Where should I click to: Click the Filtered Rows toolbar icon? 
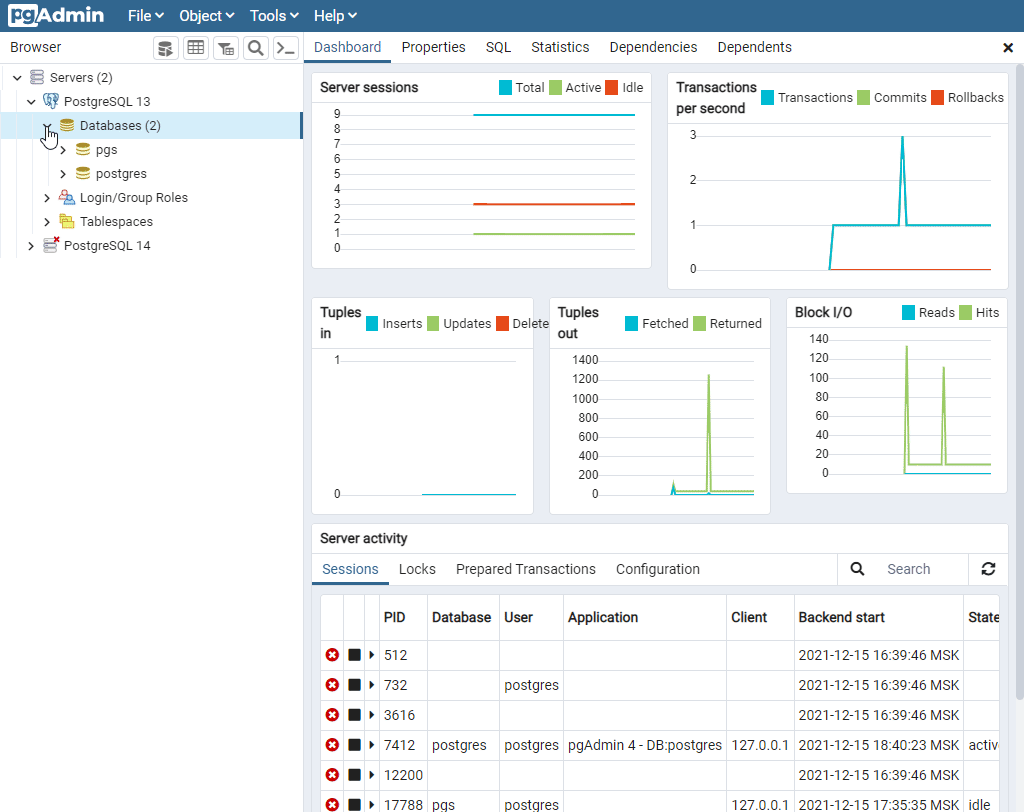point(226,48)
